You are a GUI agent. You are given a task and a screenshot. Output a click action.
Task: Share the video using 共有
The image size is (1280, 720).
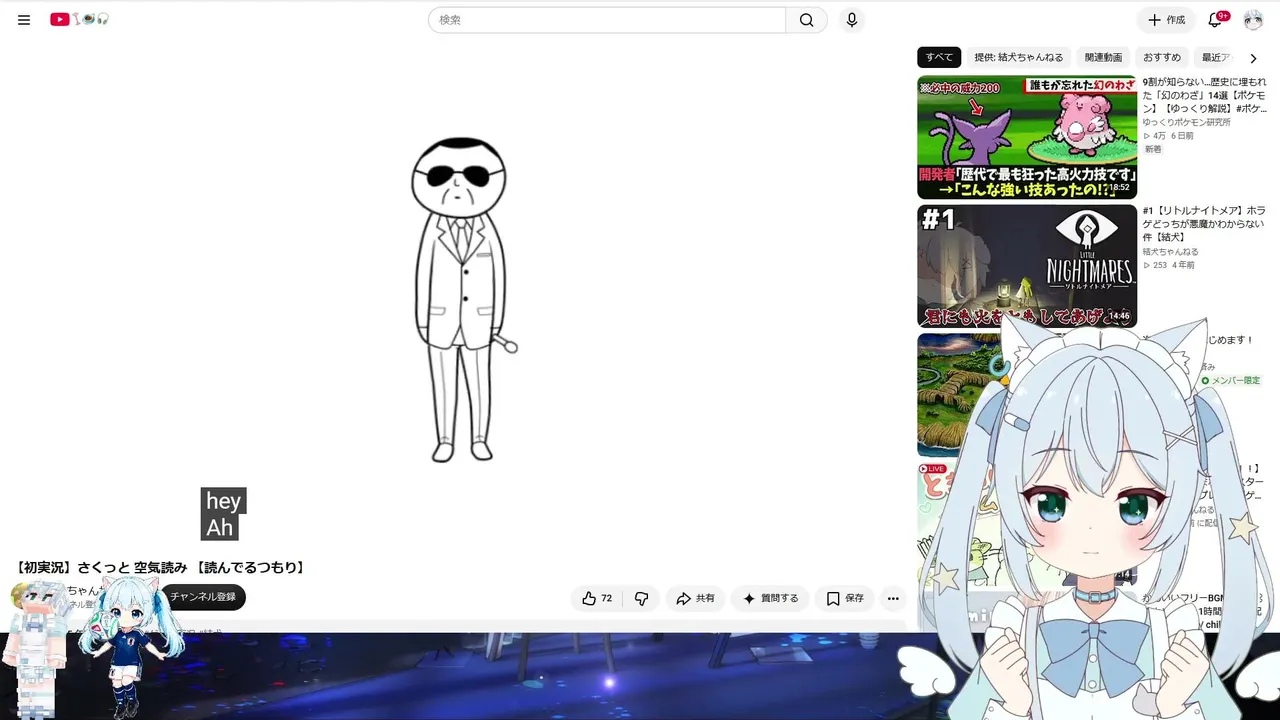tap(695, 598)
